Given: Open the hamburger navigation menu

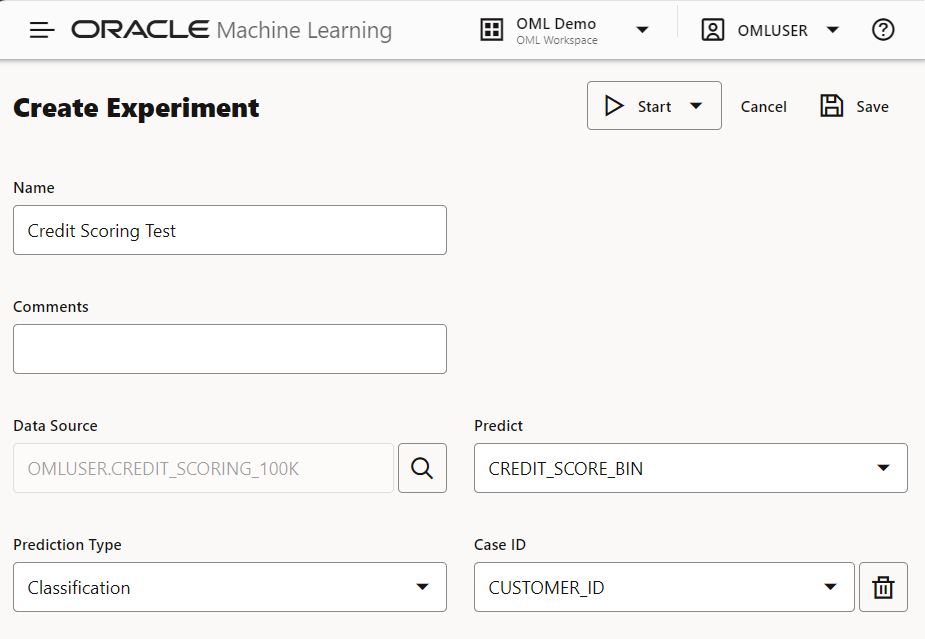Looking at the screenshot, I should click(42, 30).
